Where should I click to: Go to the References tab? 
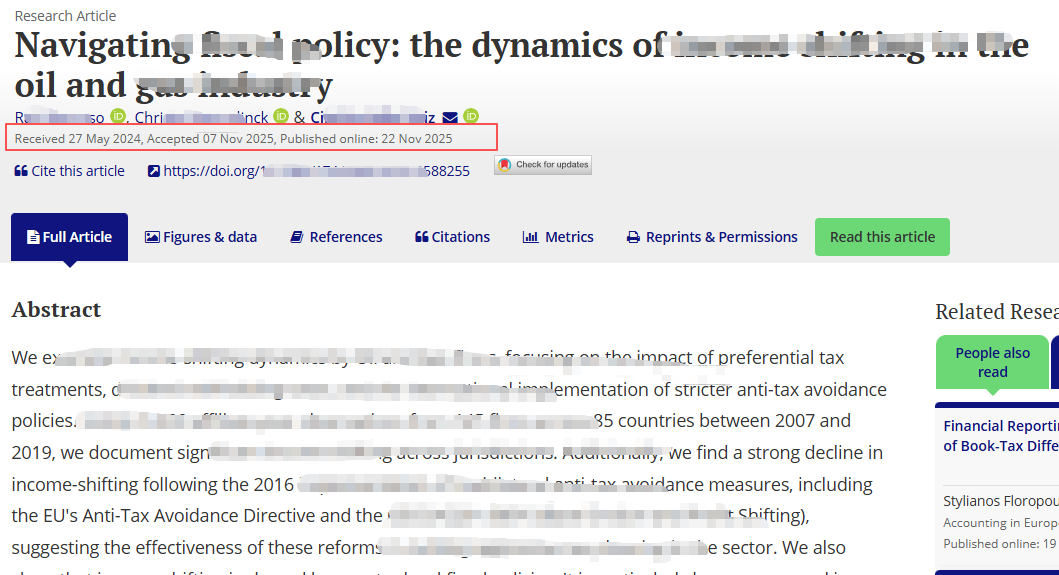[336, 237]
